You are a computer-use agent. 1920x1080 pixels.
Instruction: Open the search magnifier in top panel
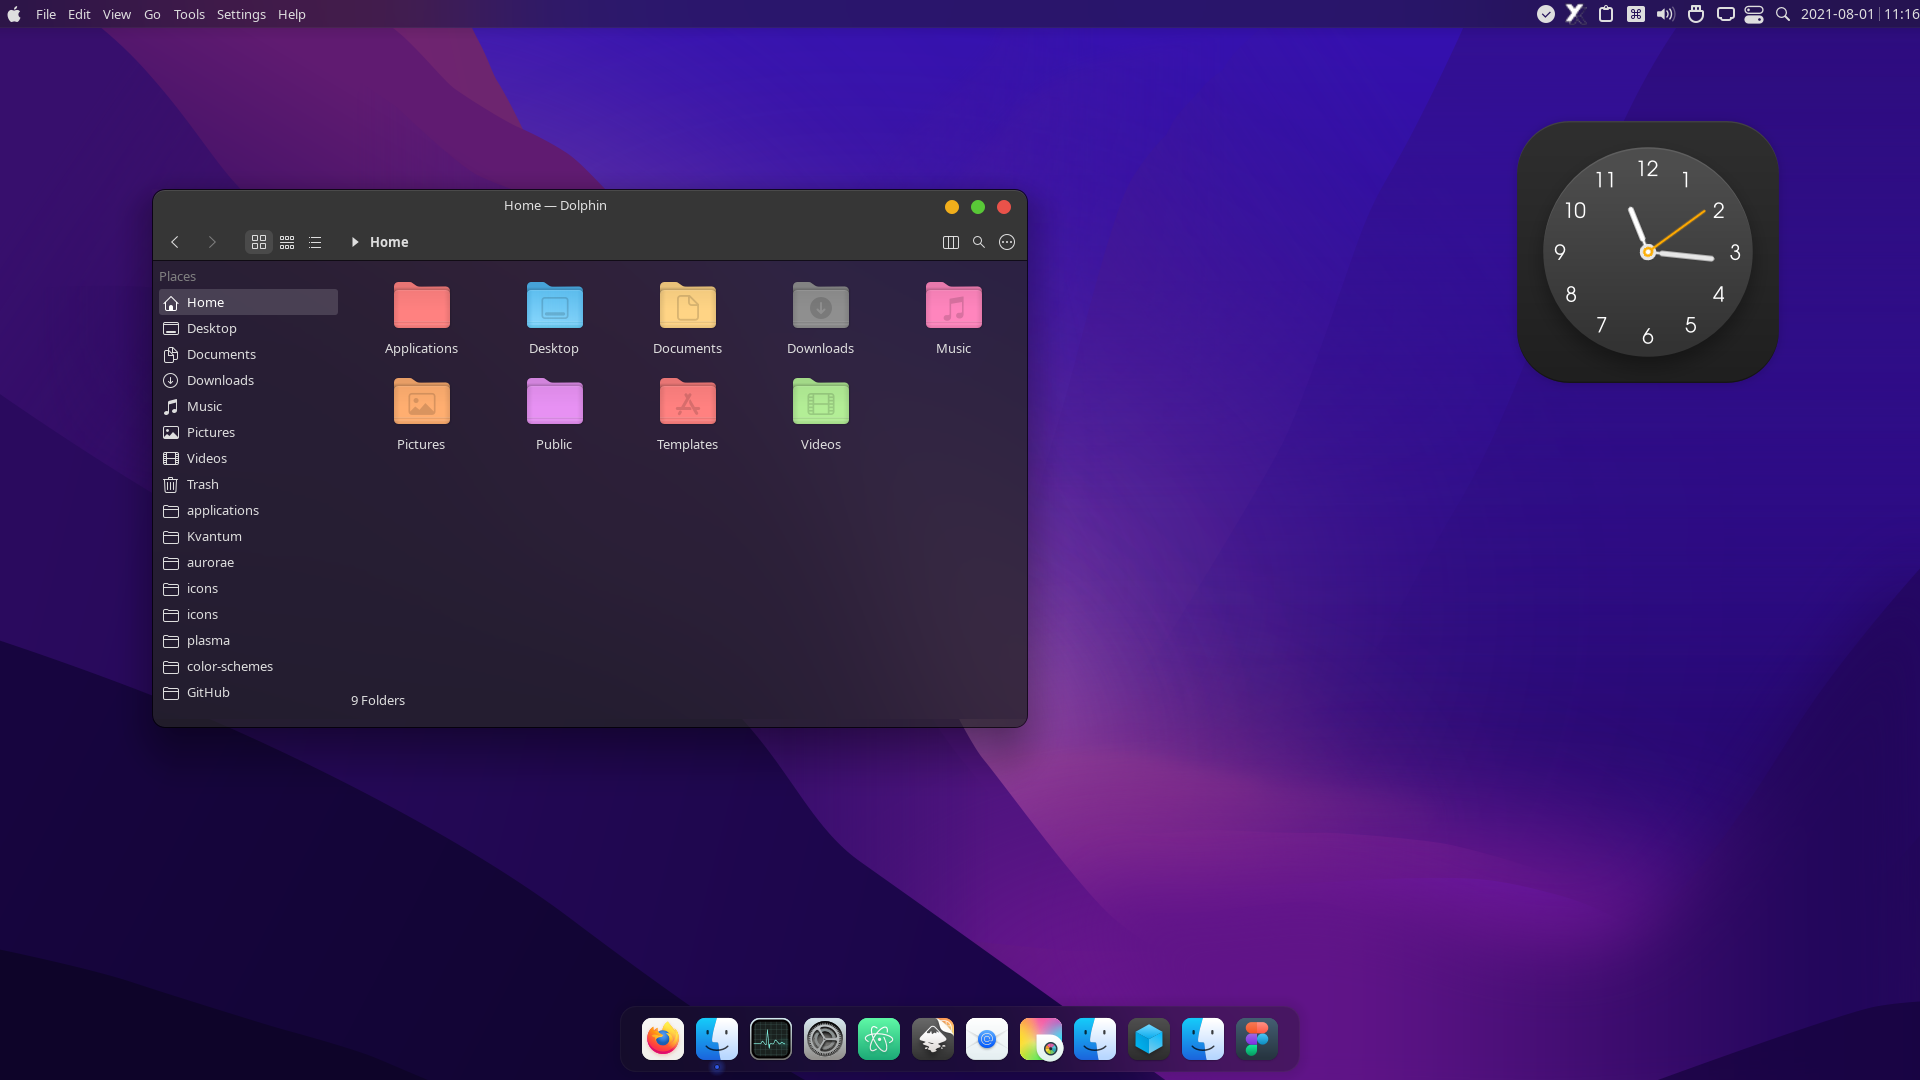coord(1783,14)
